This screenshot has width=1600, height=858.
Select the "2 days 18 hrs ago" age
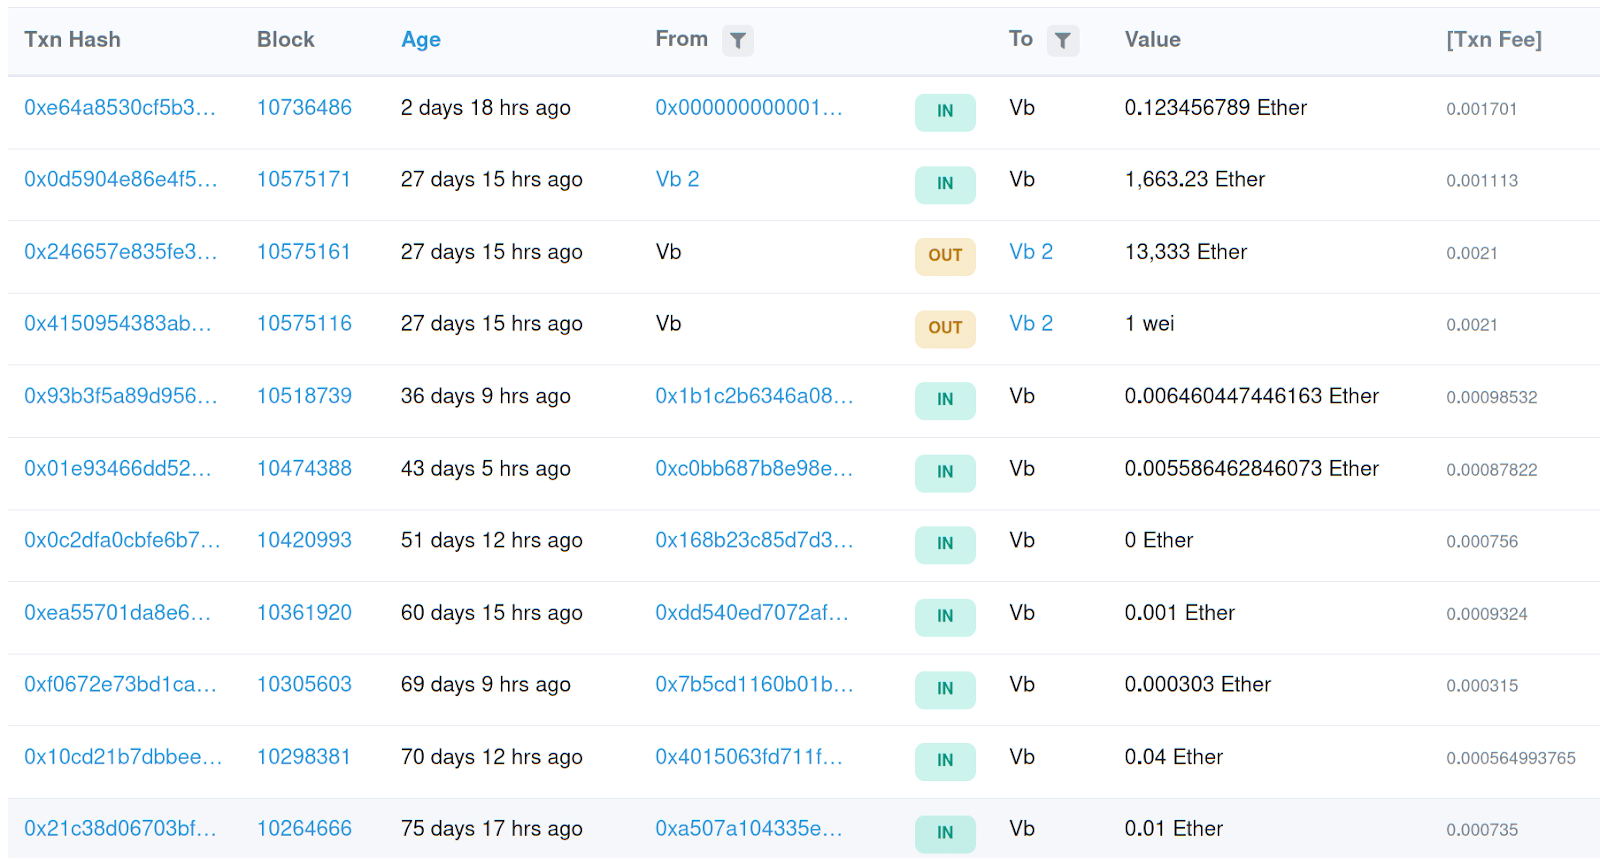pos(486,108)
